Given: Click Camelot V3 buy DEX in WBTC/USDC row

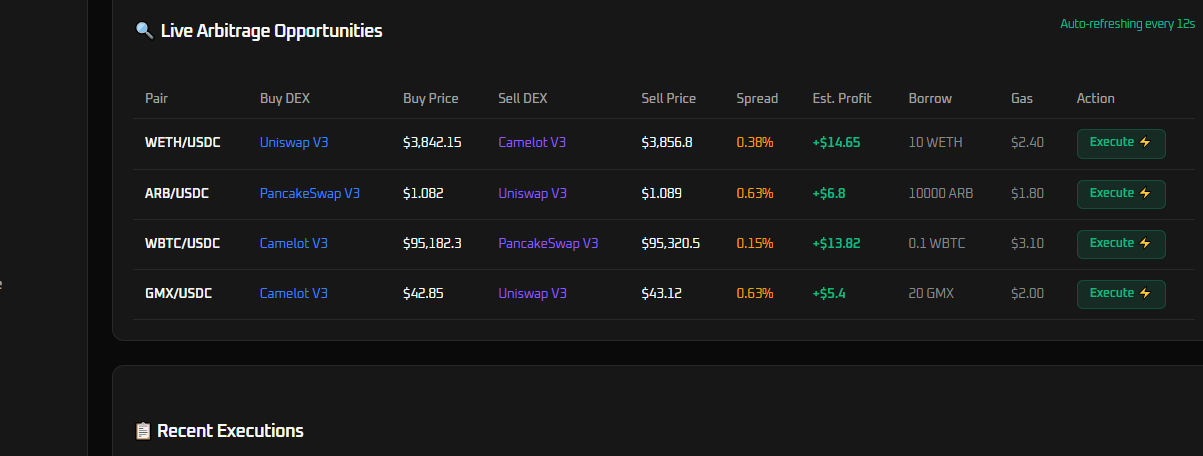Looking at the screenshot, I should [294, 243].
